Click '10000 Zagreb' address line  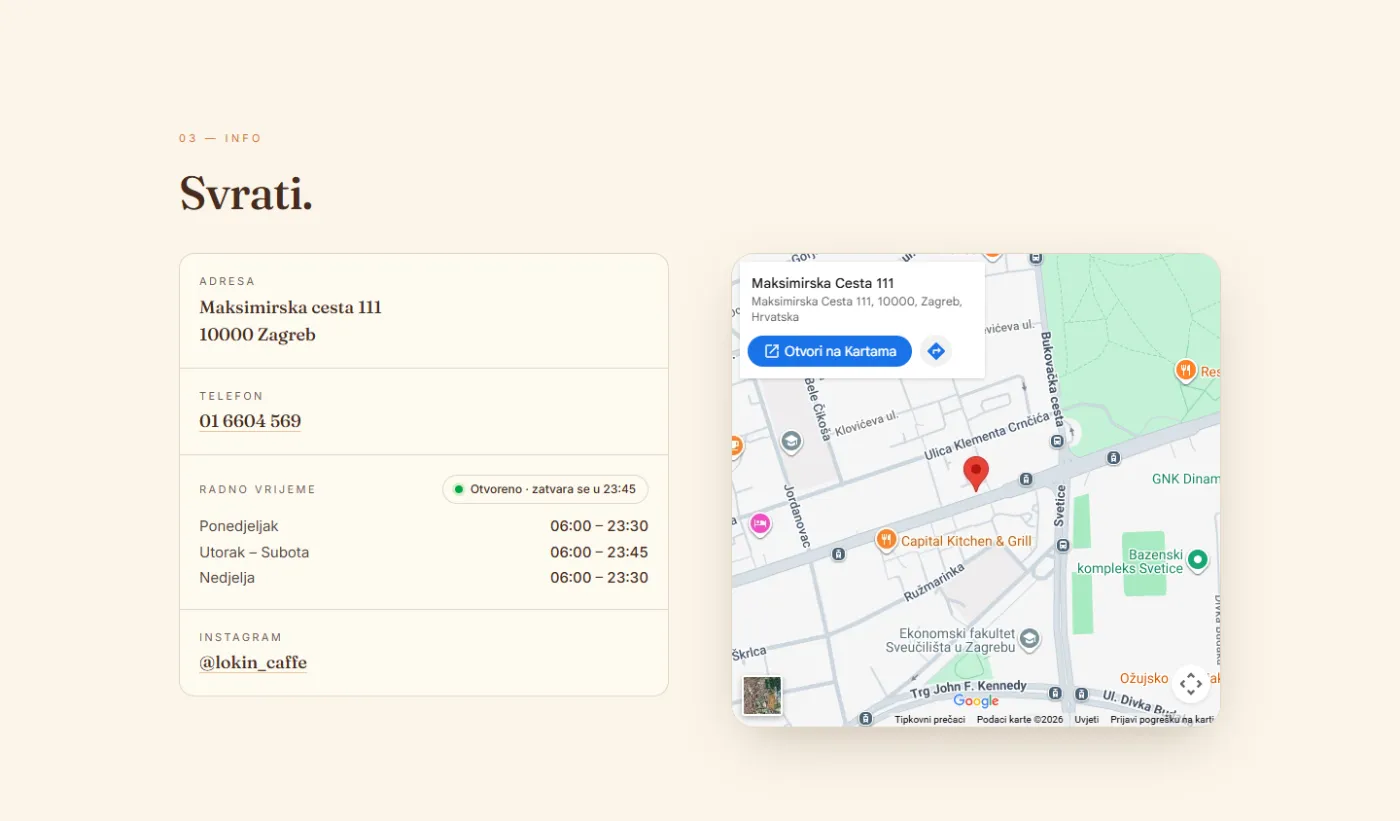257,334
